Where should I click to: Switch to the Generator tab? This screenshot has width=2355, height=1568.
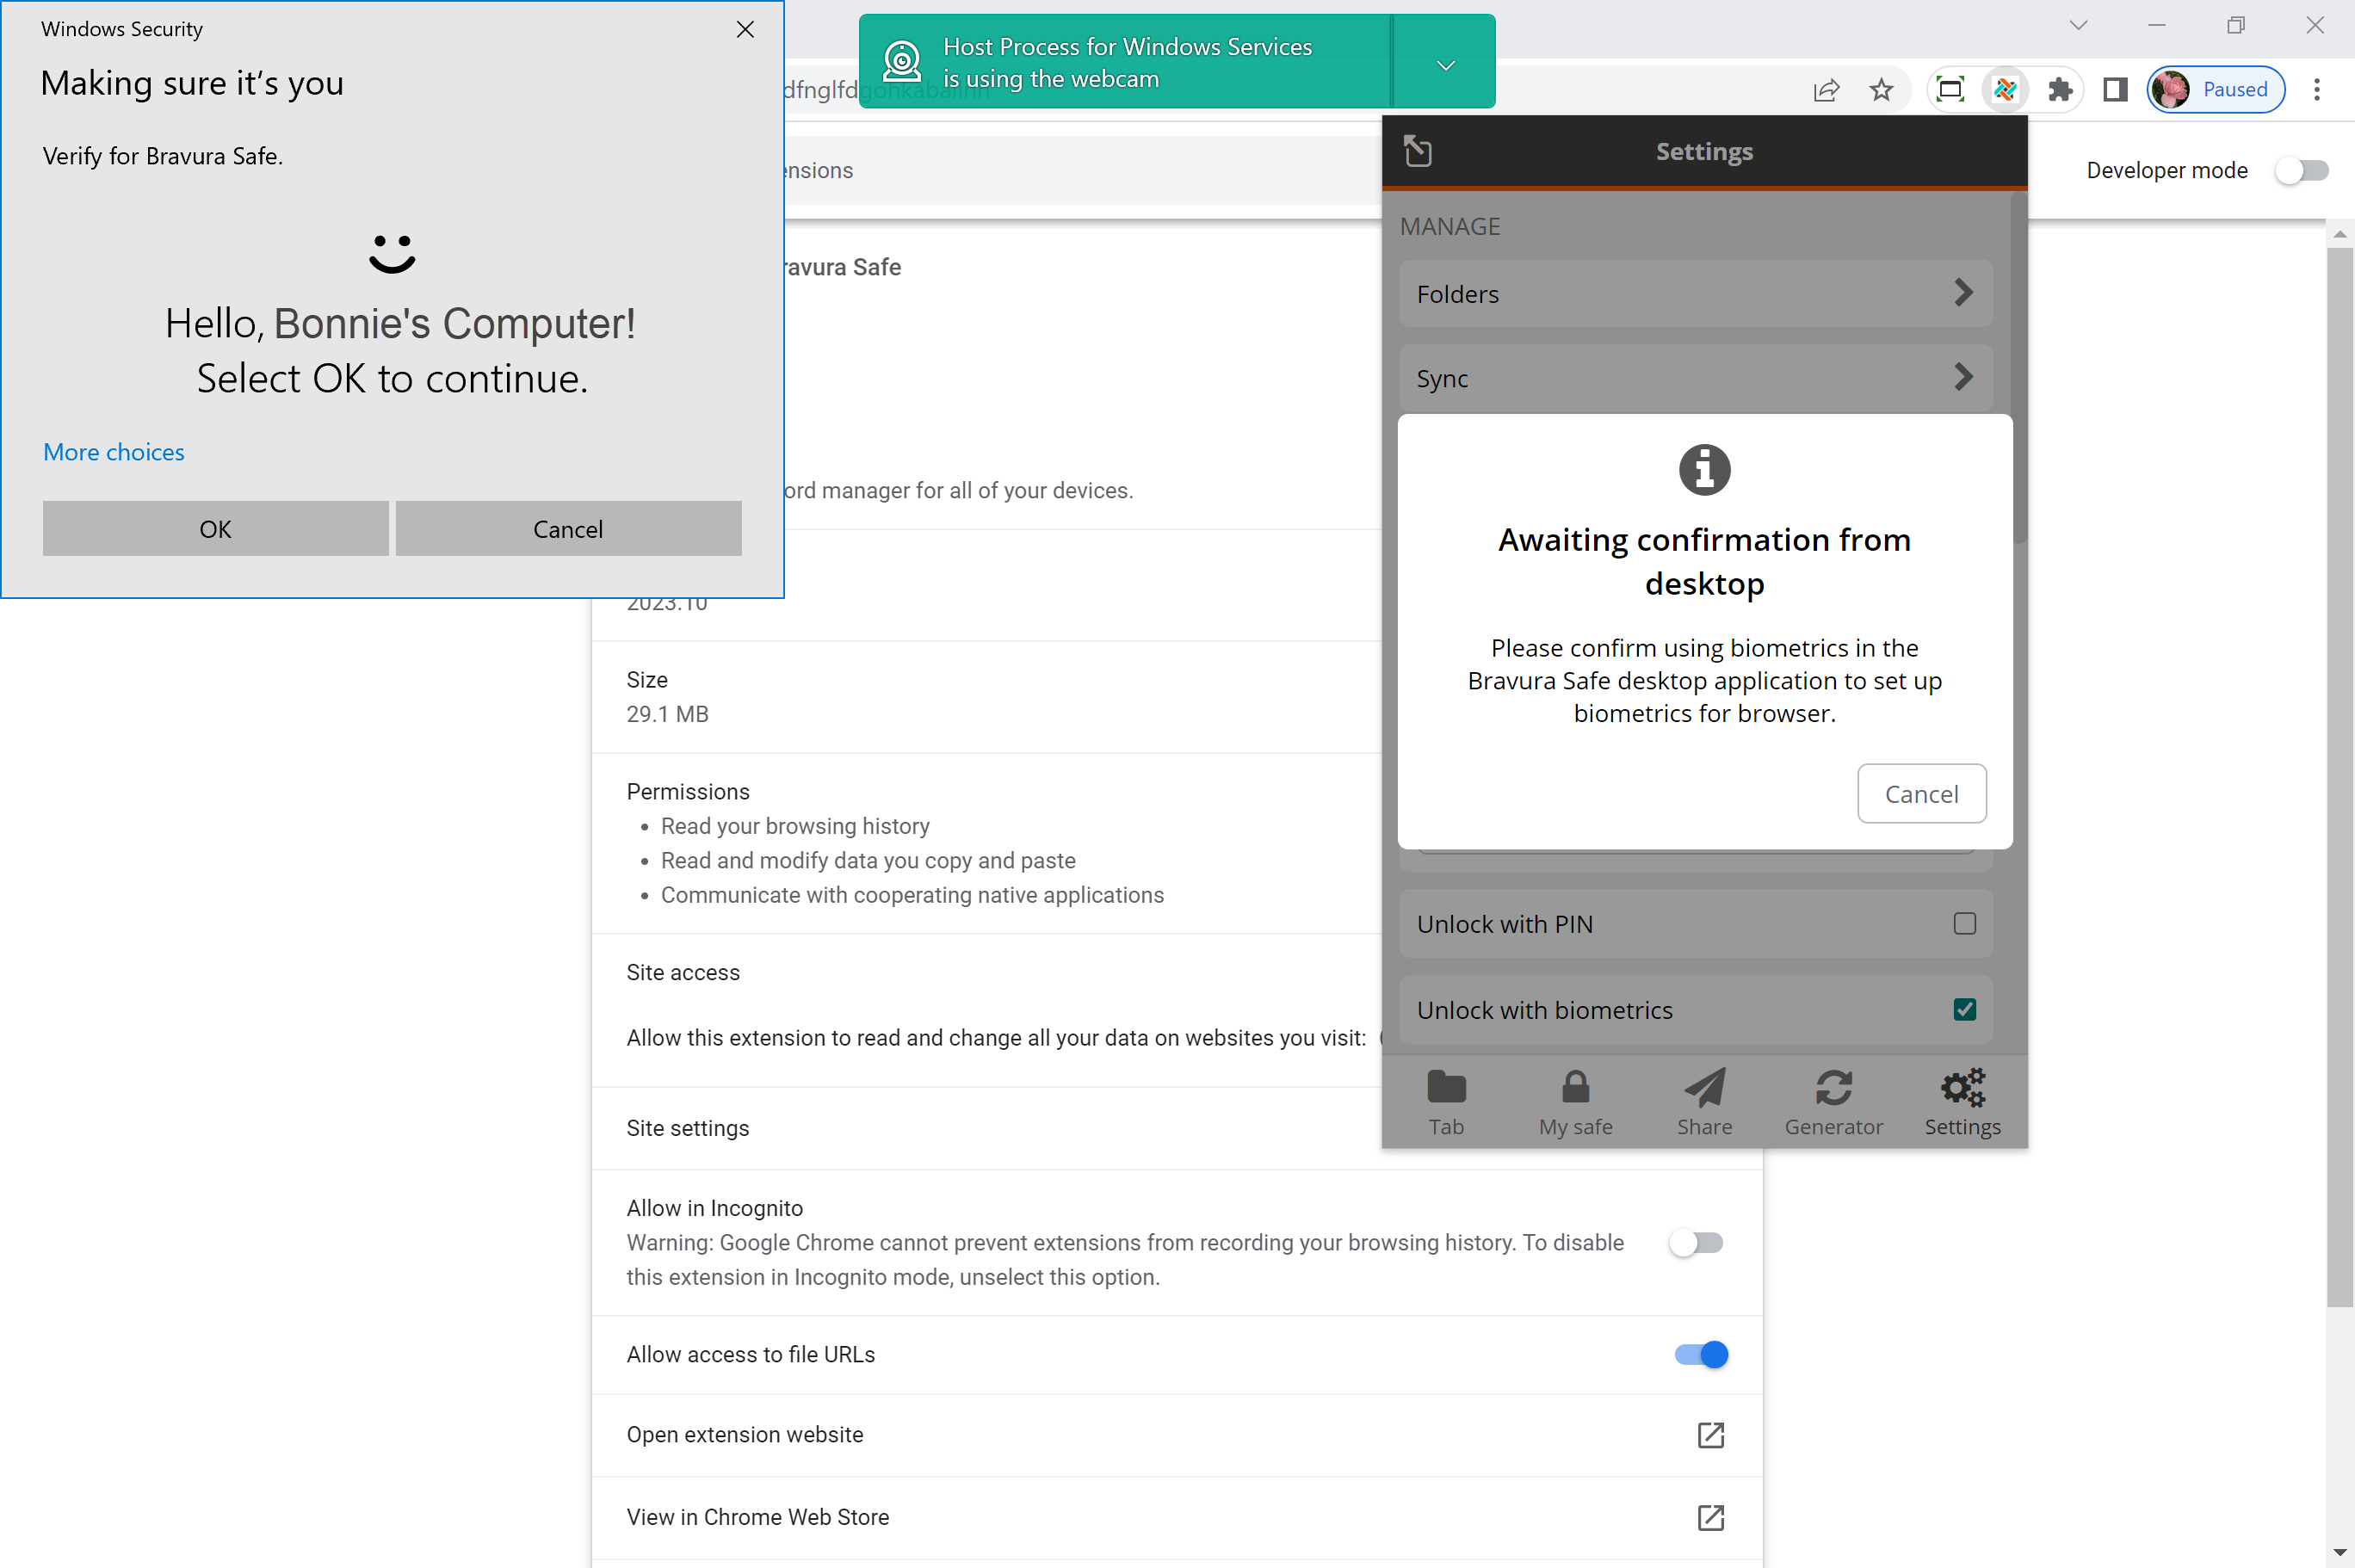(x=1833, y=1101)
